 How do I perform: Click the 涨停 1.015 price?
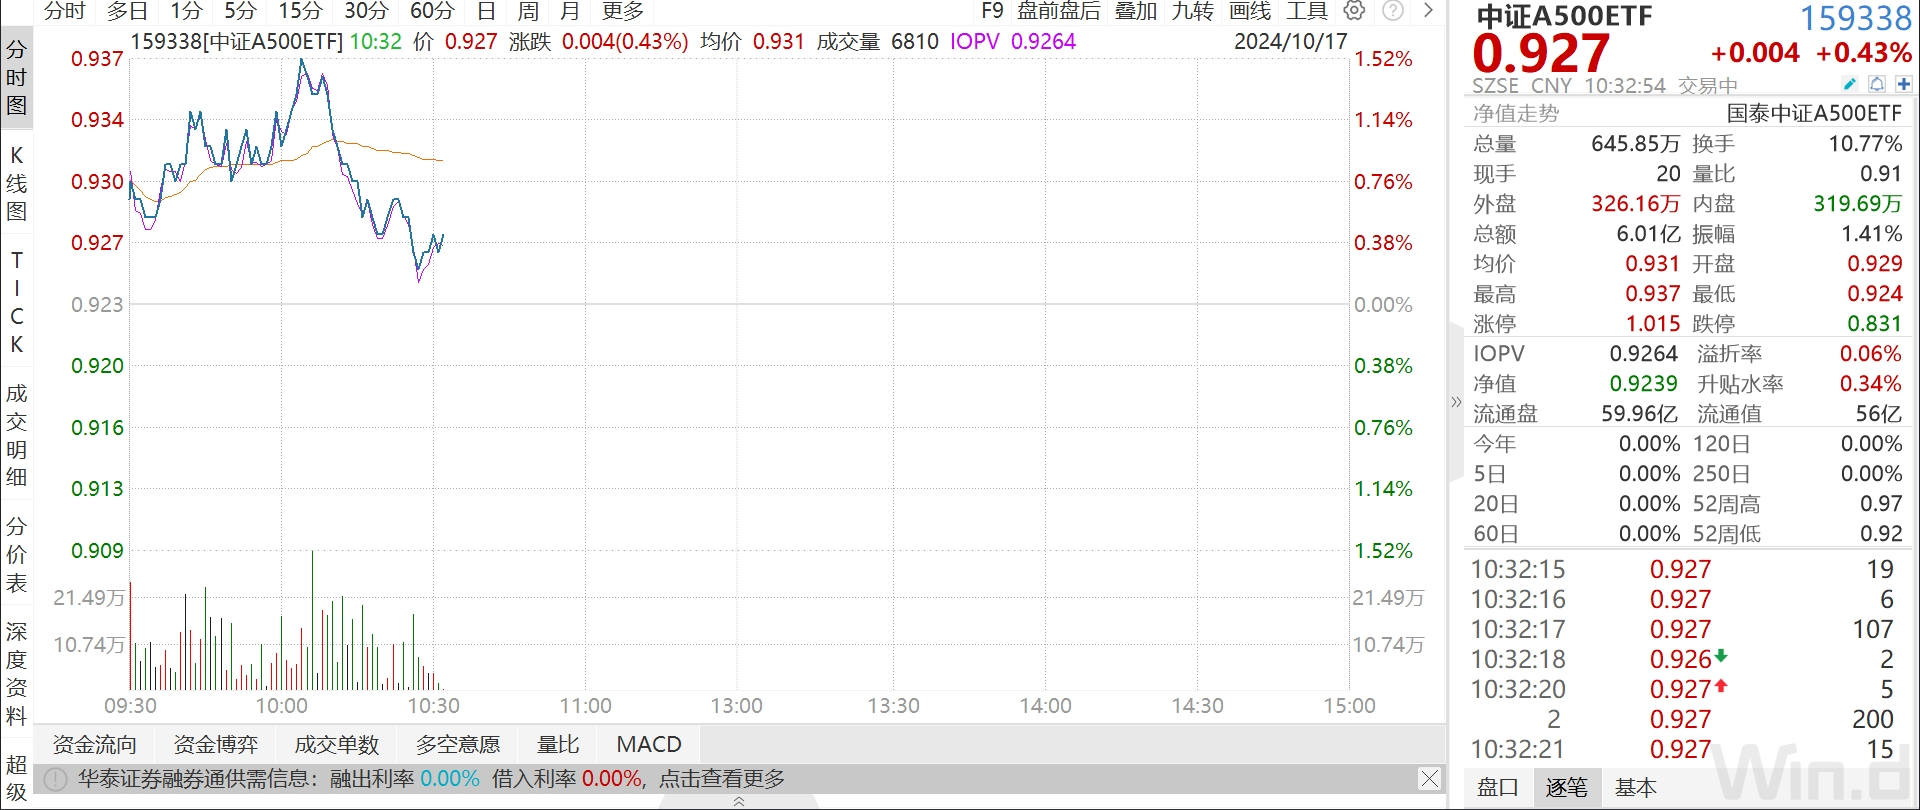coord(1652,324)
